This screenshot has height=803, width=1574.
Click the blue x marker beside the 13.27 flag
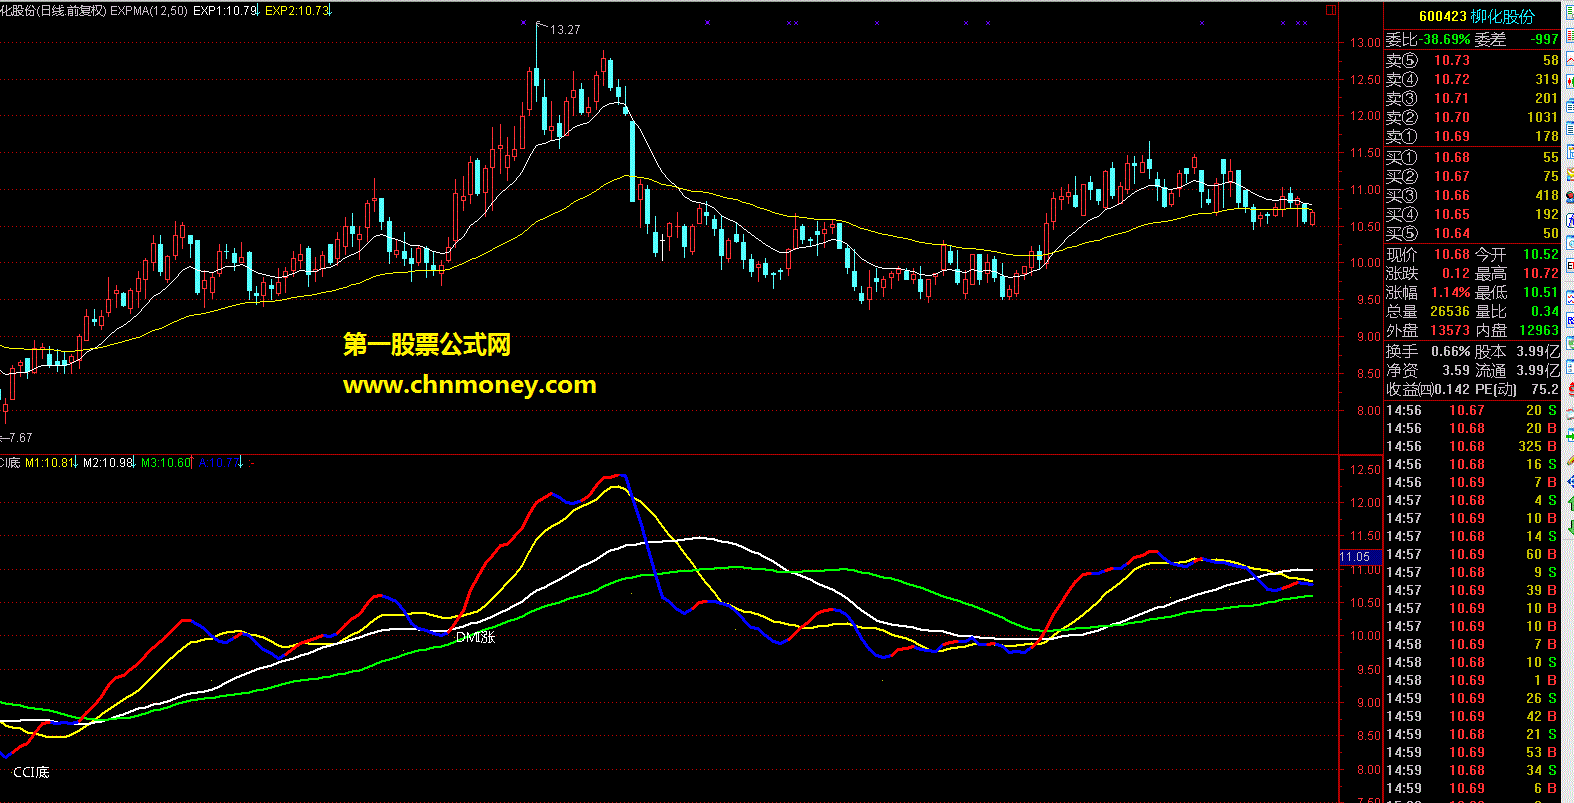pos(523,22)
